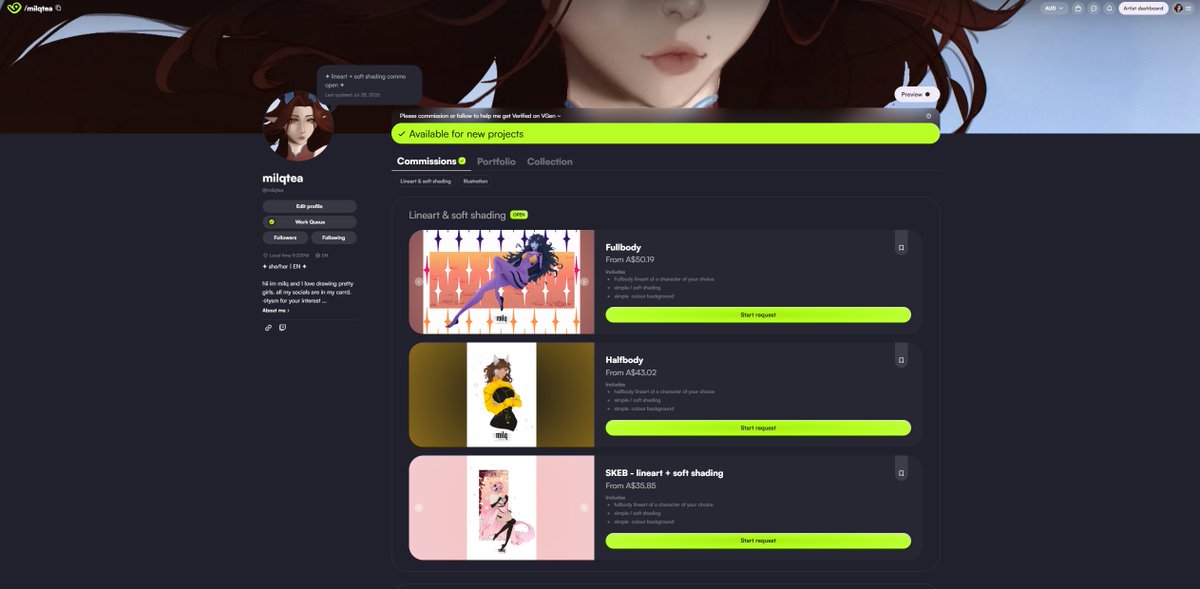Open the Fullbody artwork thumbnail
The width and height of the screenshot is (1200, 589).
point(501,282)
